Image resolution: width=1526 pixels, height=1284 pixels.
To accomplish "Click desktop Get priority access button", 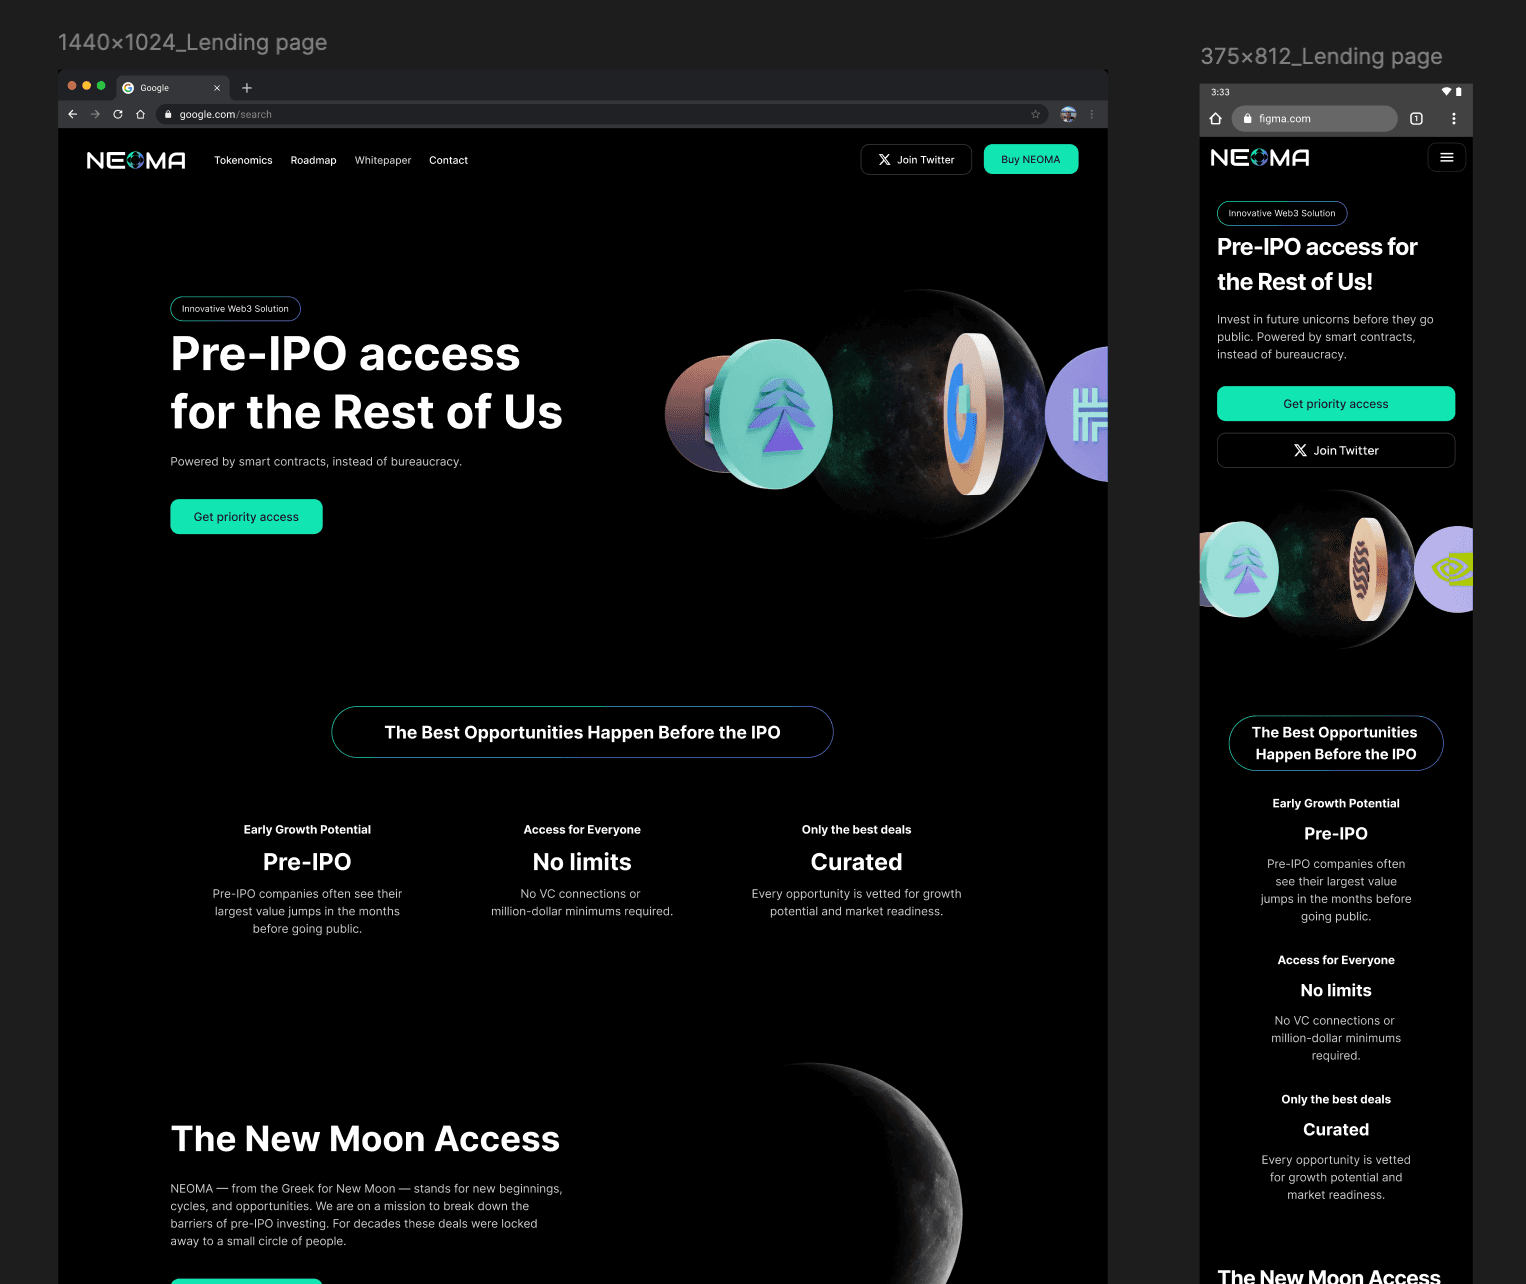I will 246,516.
